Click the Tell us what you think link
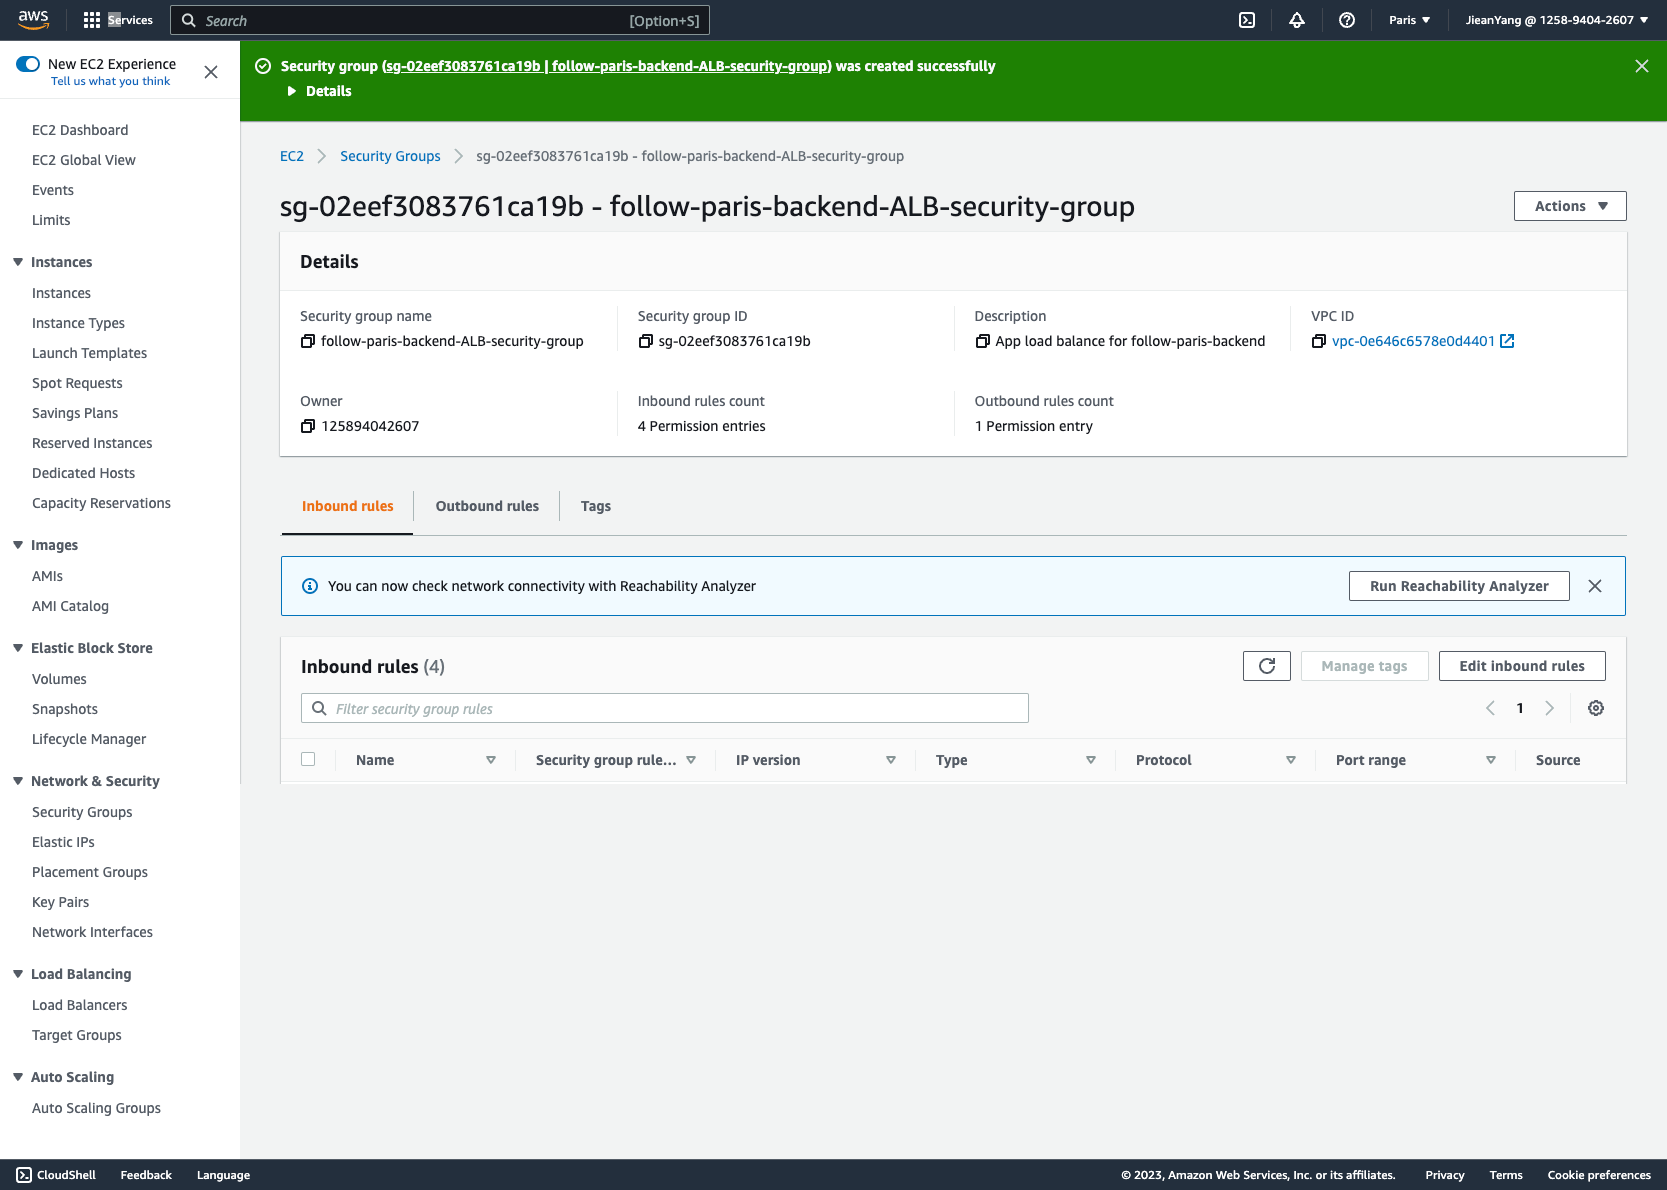1667x1190 pixels. point(110,82)
